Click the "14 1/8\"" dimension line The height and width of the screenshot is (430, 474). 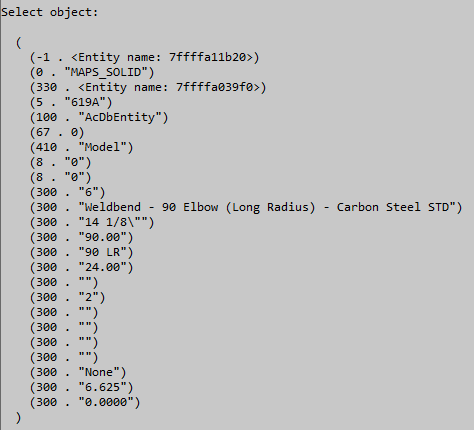click(x=92, y=222)
